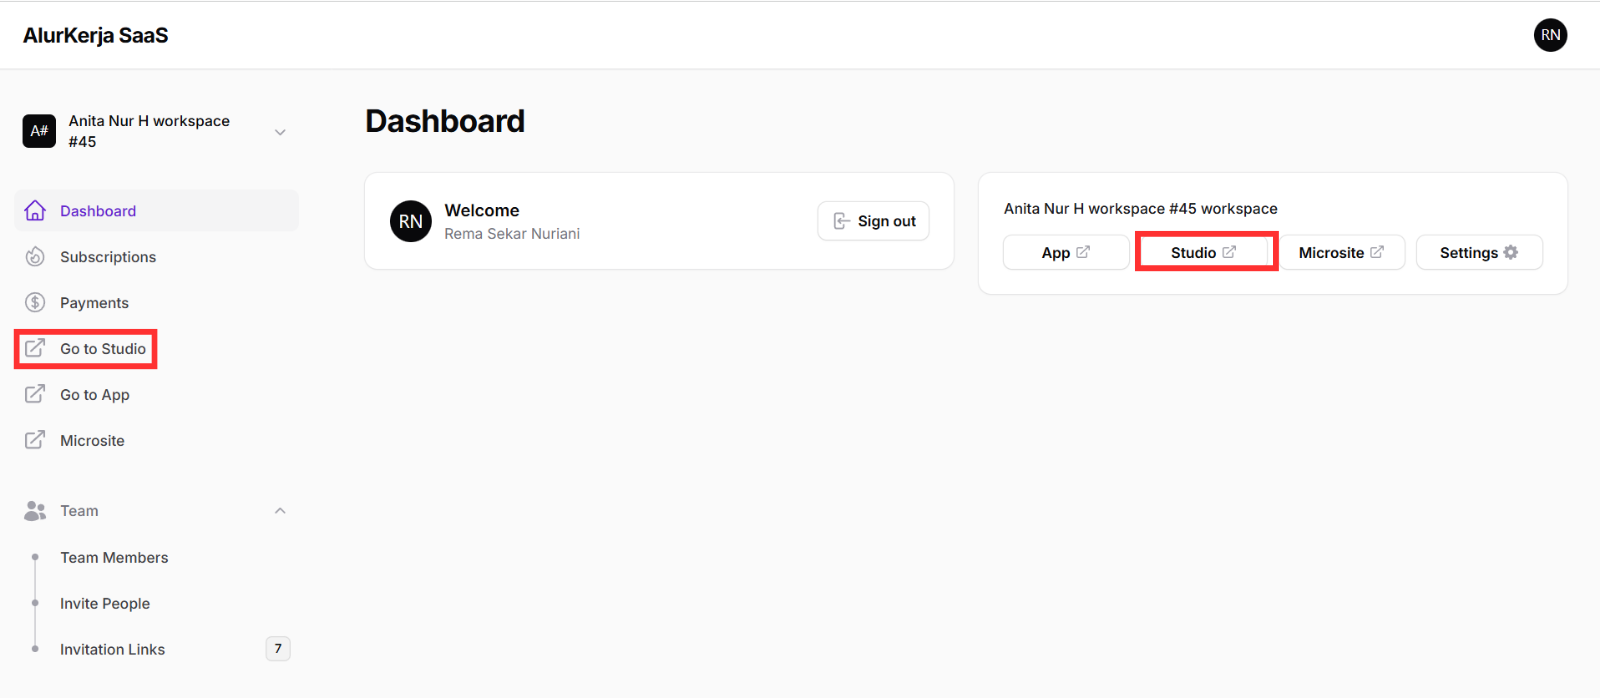Open the RN profile avatar in the top bar
1600x698 pixels.
pyautogui.click(x=1550, y=35)
